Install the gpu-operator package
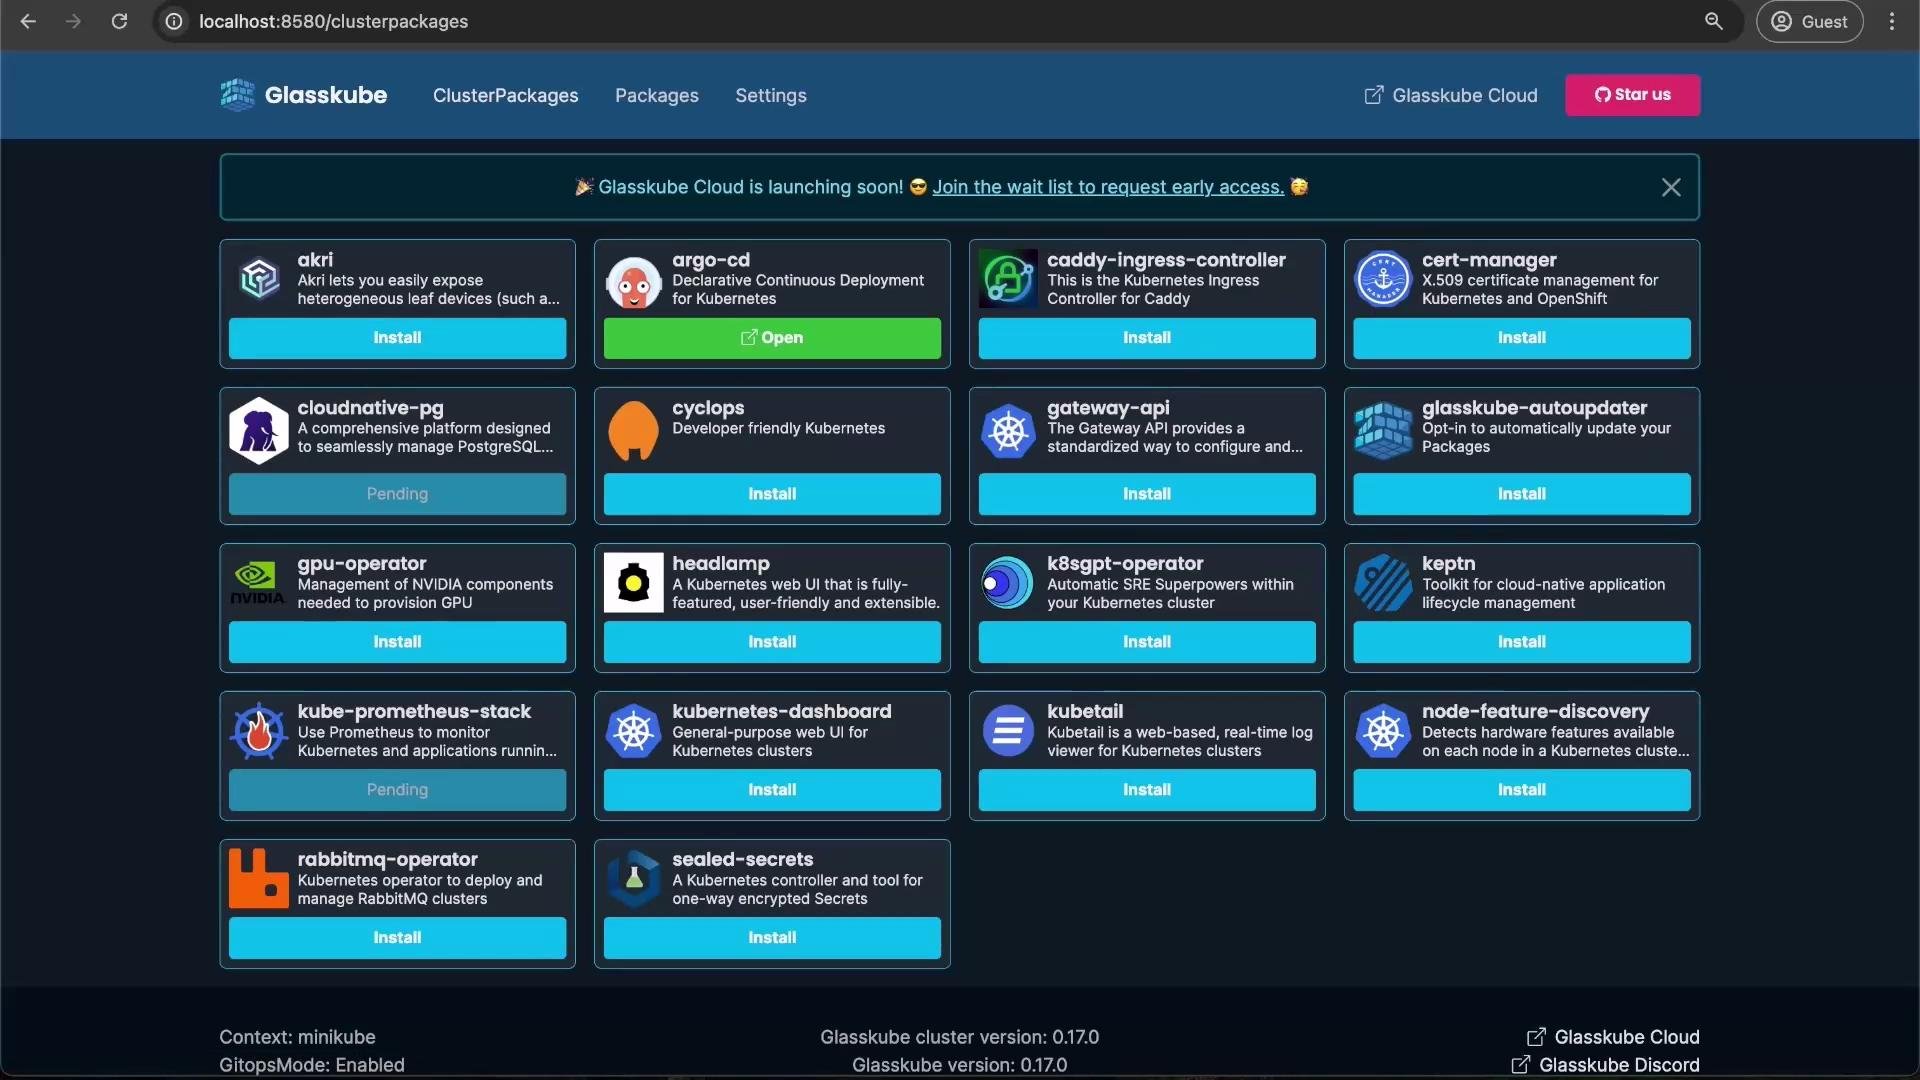The image size is (1920, 1080). coord(397,642)
